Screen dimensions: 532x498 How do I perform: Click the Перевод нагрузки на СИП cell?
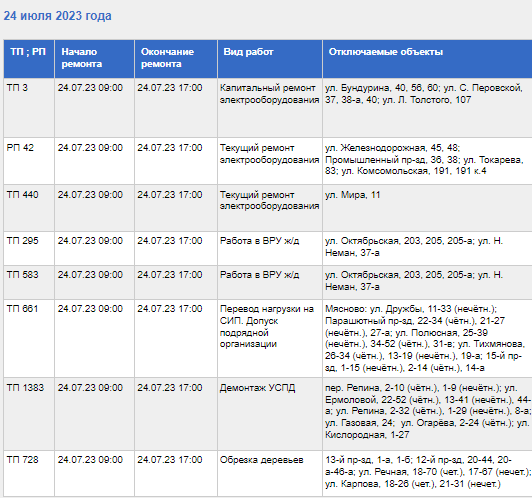point(270,339)
